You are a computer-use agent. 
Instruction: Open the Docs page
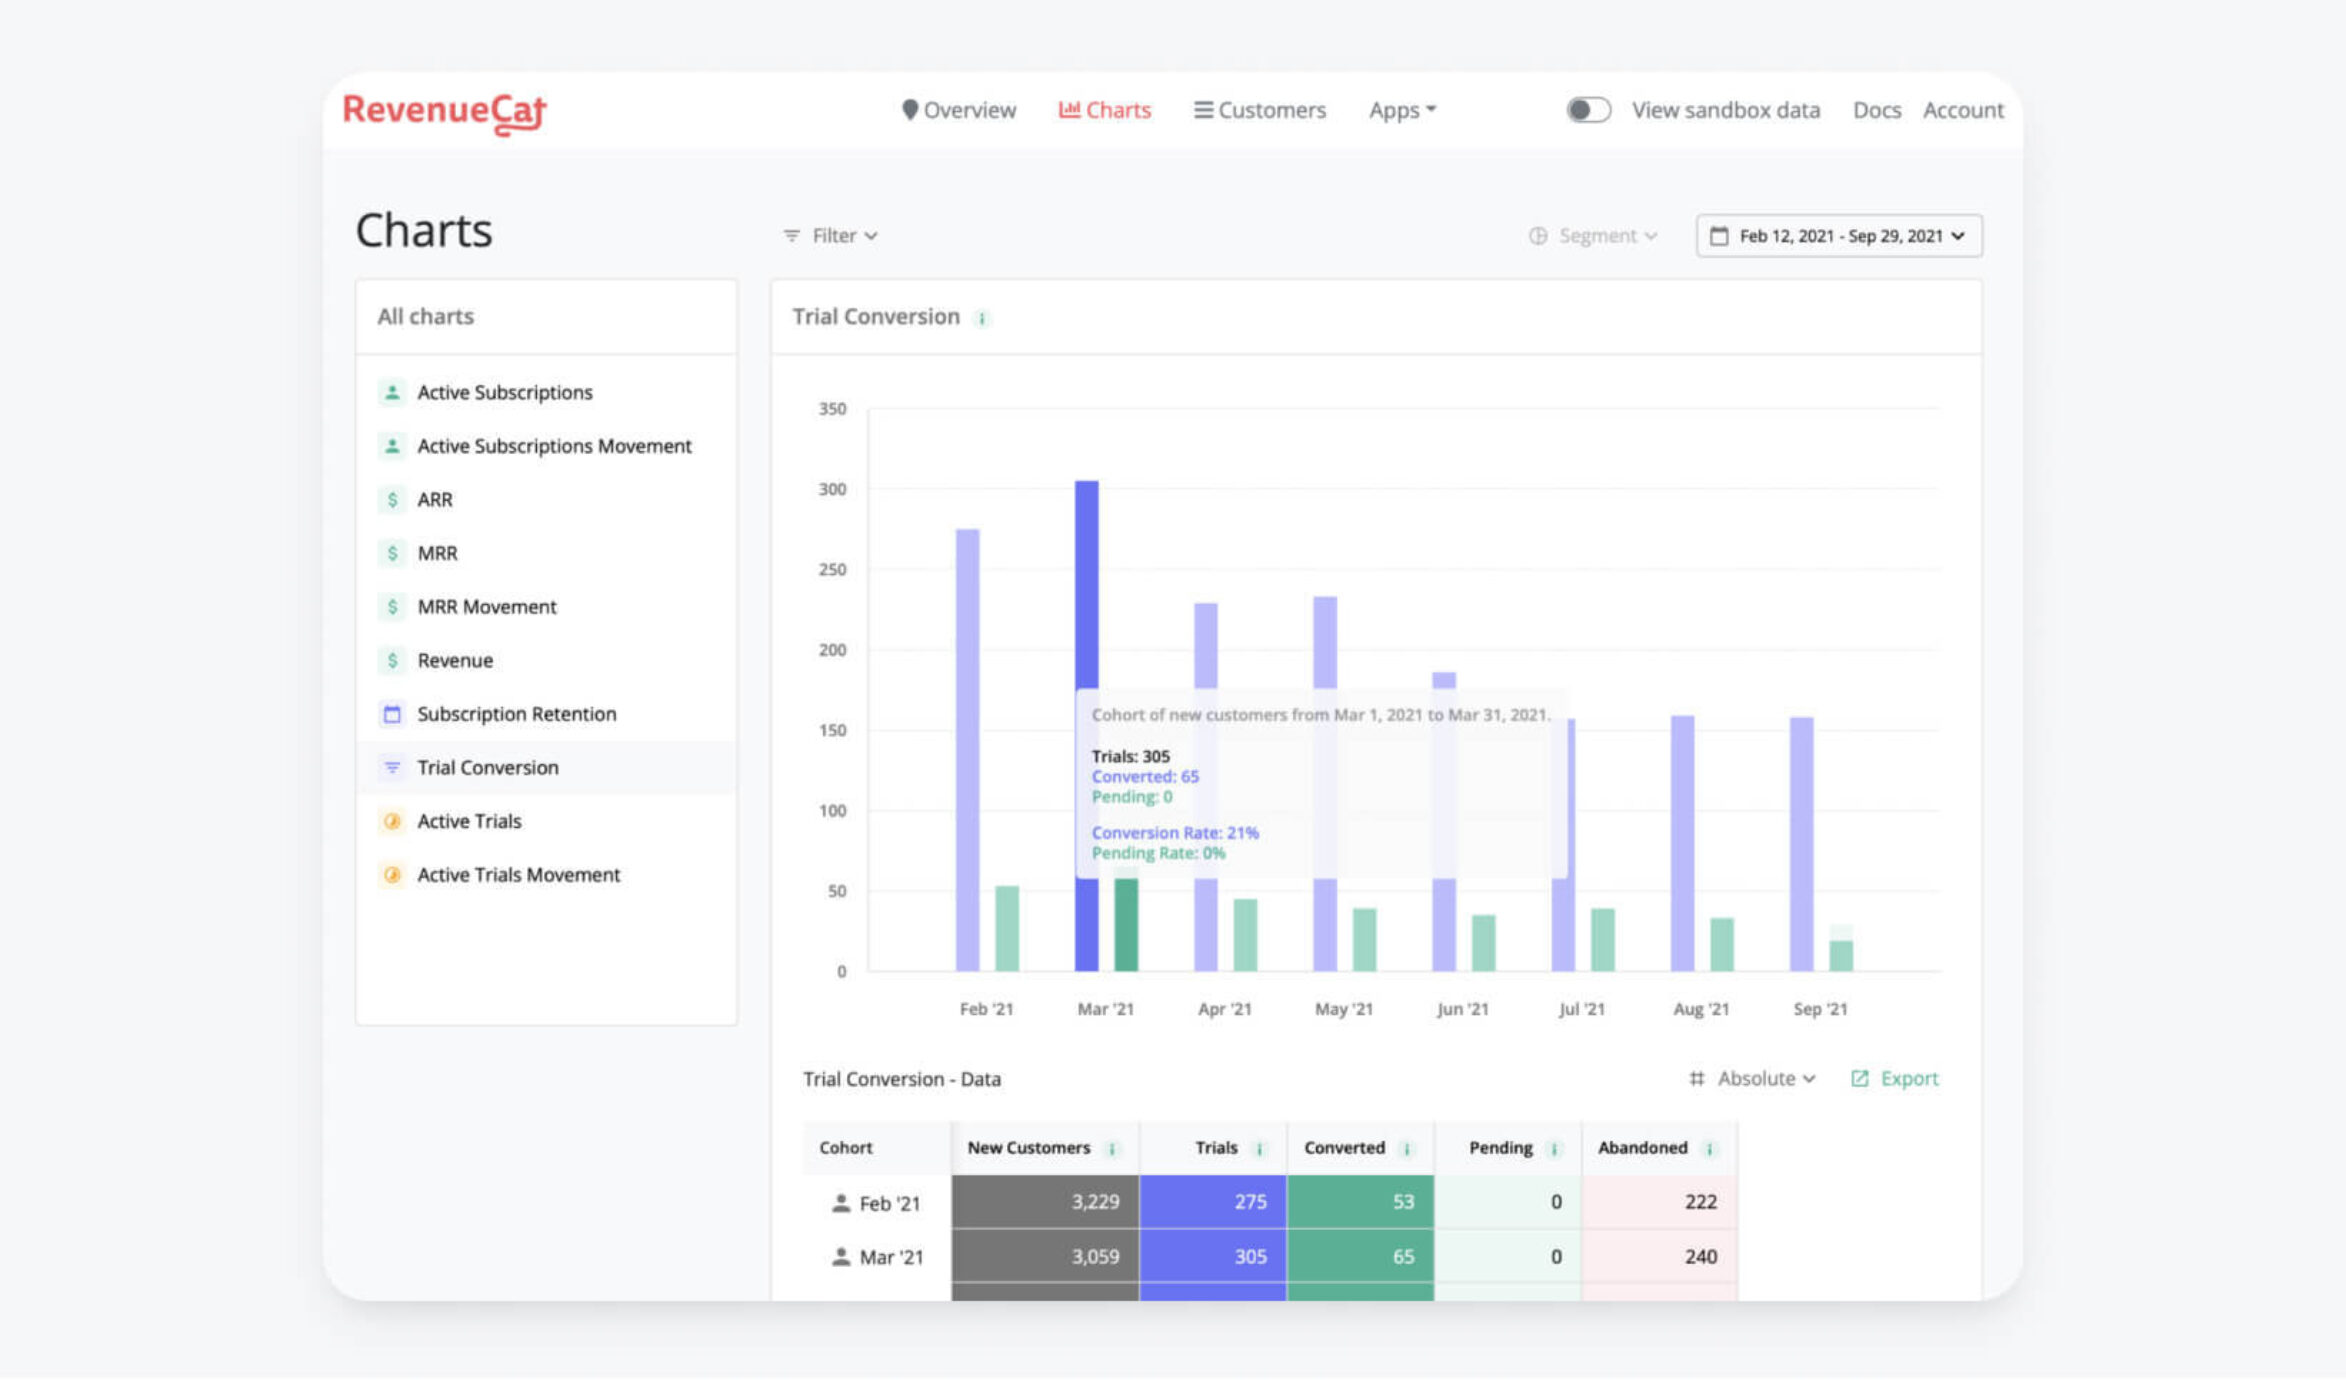click(x=1876, y=110)
